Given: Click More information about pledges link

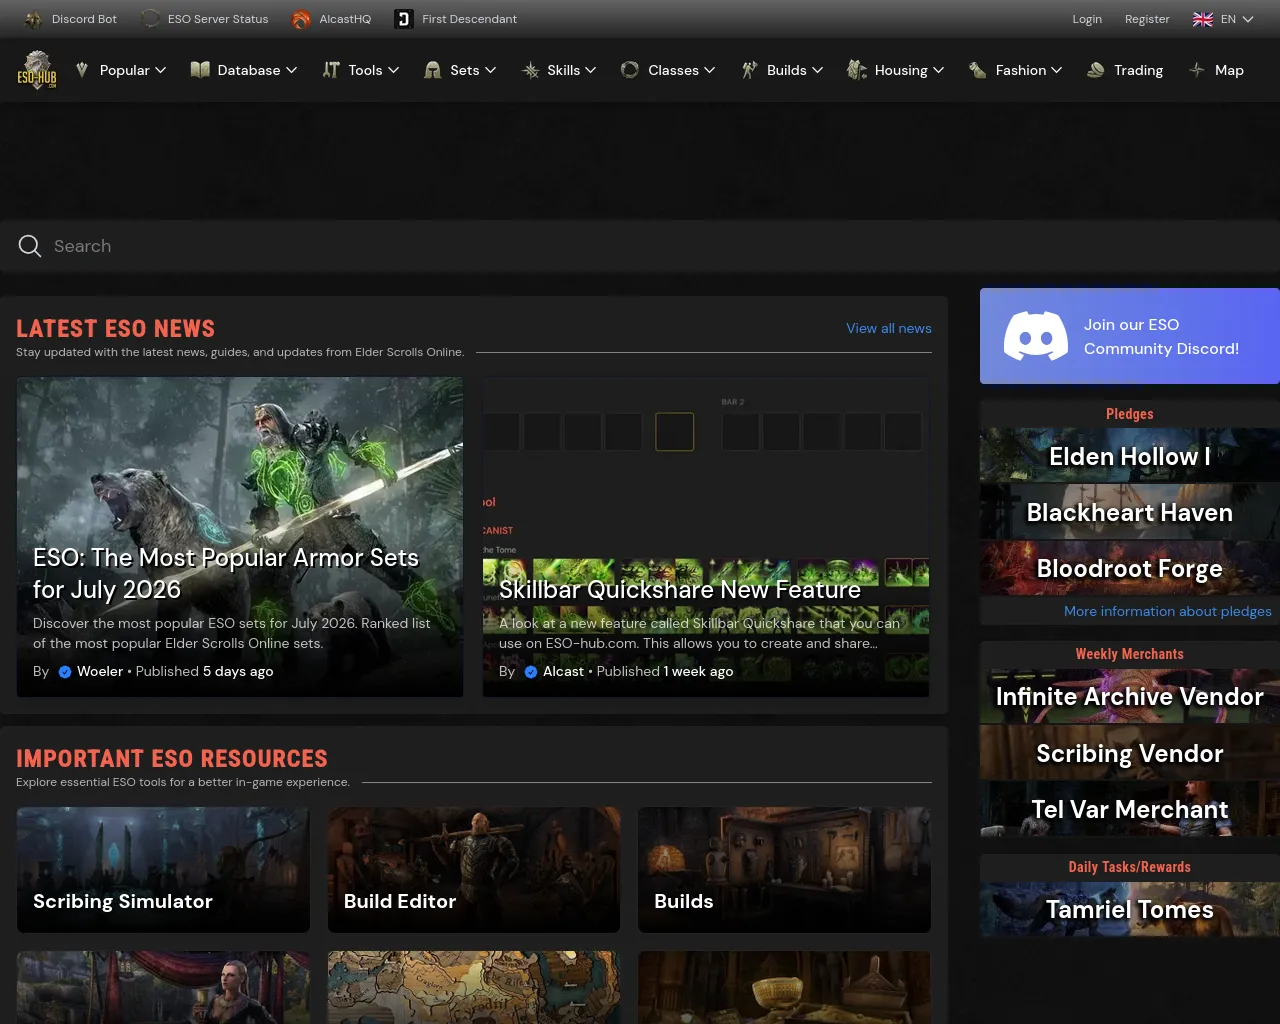Looking at the screenshot, I should [x=1168, y=611].
